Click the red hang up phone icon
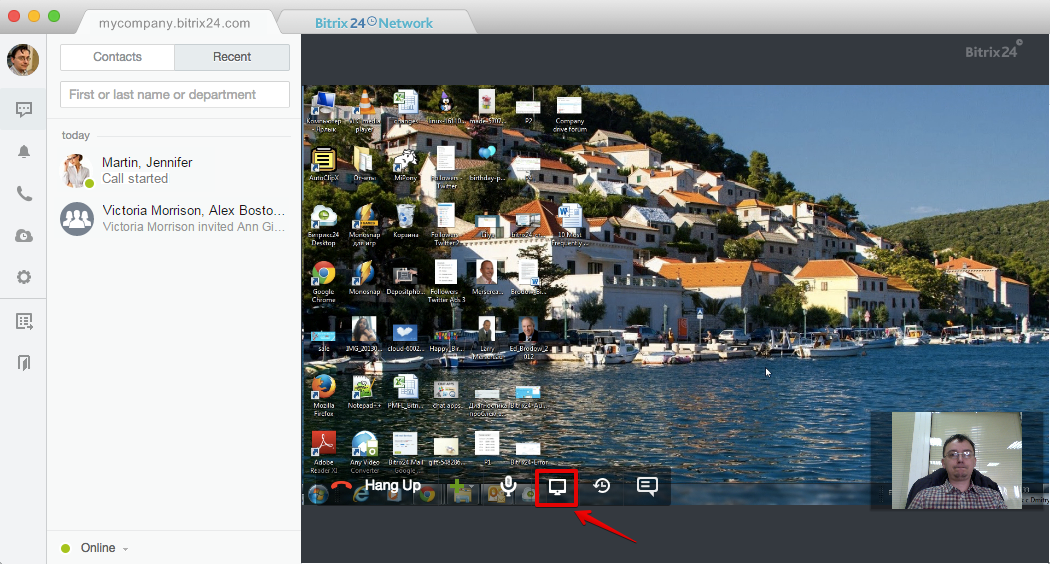 coord(342,488)
